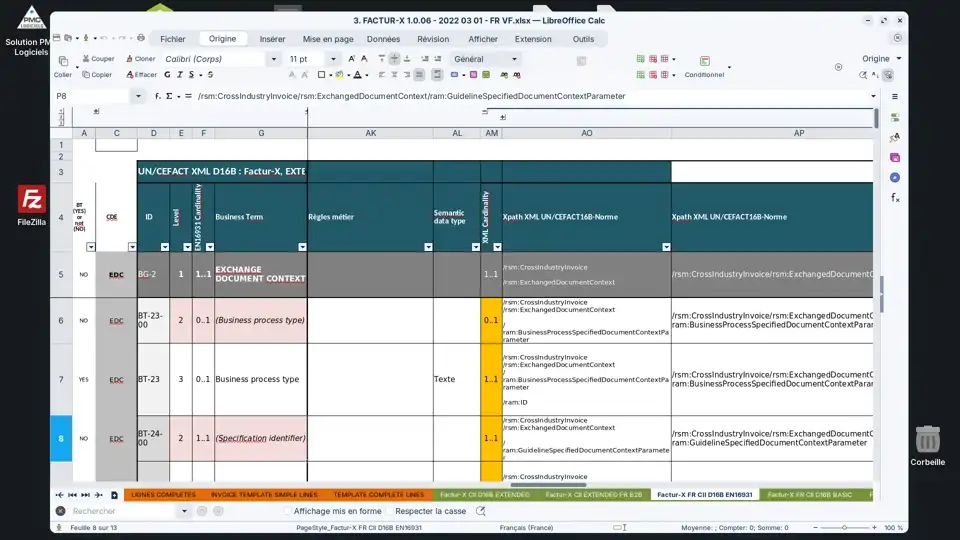The height and width of the screenshot is (540, 960).
Task: Apply bold formatting to cell
Action: pos(166,75)
